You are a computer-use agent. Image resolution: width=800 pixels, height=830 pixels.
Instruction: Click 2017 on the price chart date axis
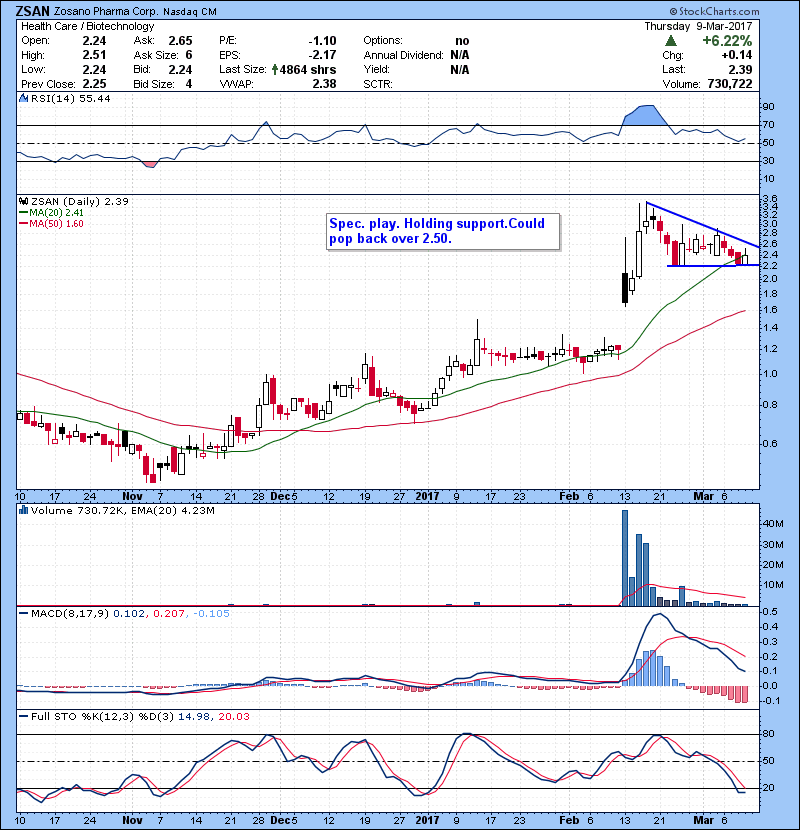(x=427, y=497)
